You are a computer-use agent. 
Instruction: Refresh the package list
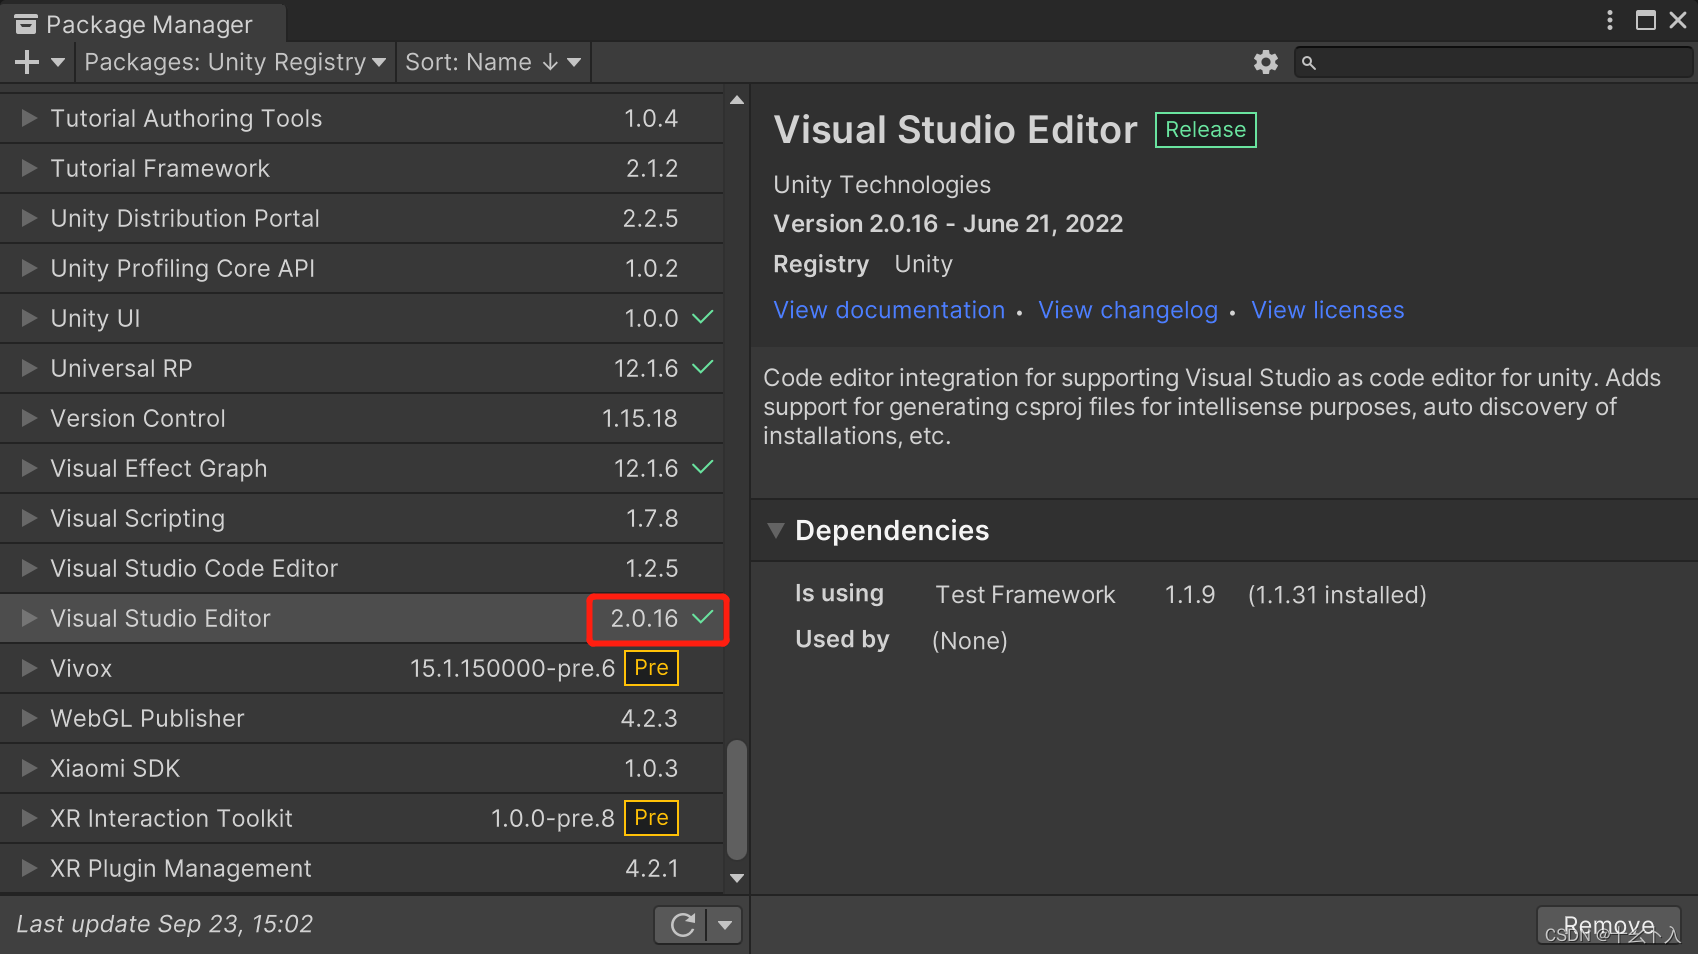coord(680,924)
